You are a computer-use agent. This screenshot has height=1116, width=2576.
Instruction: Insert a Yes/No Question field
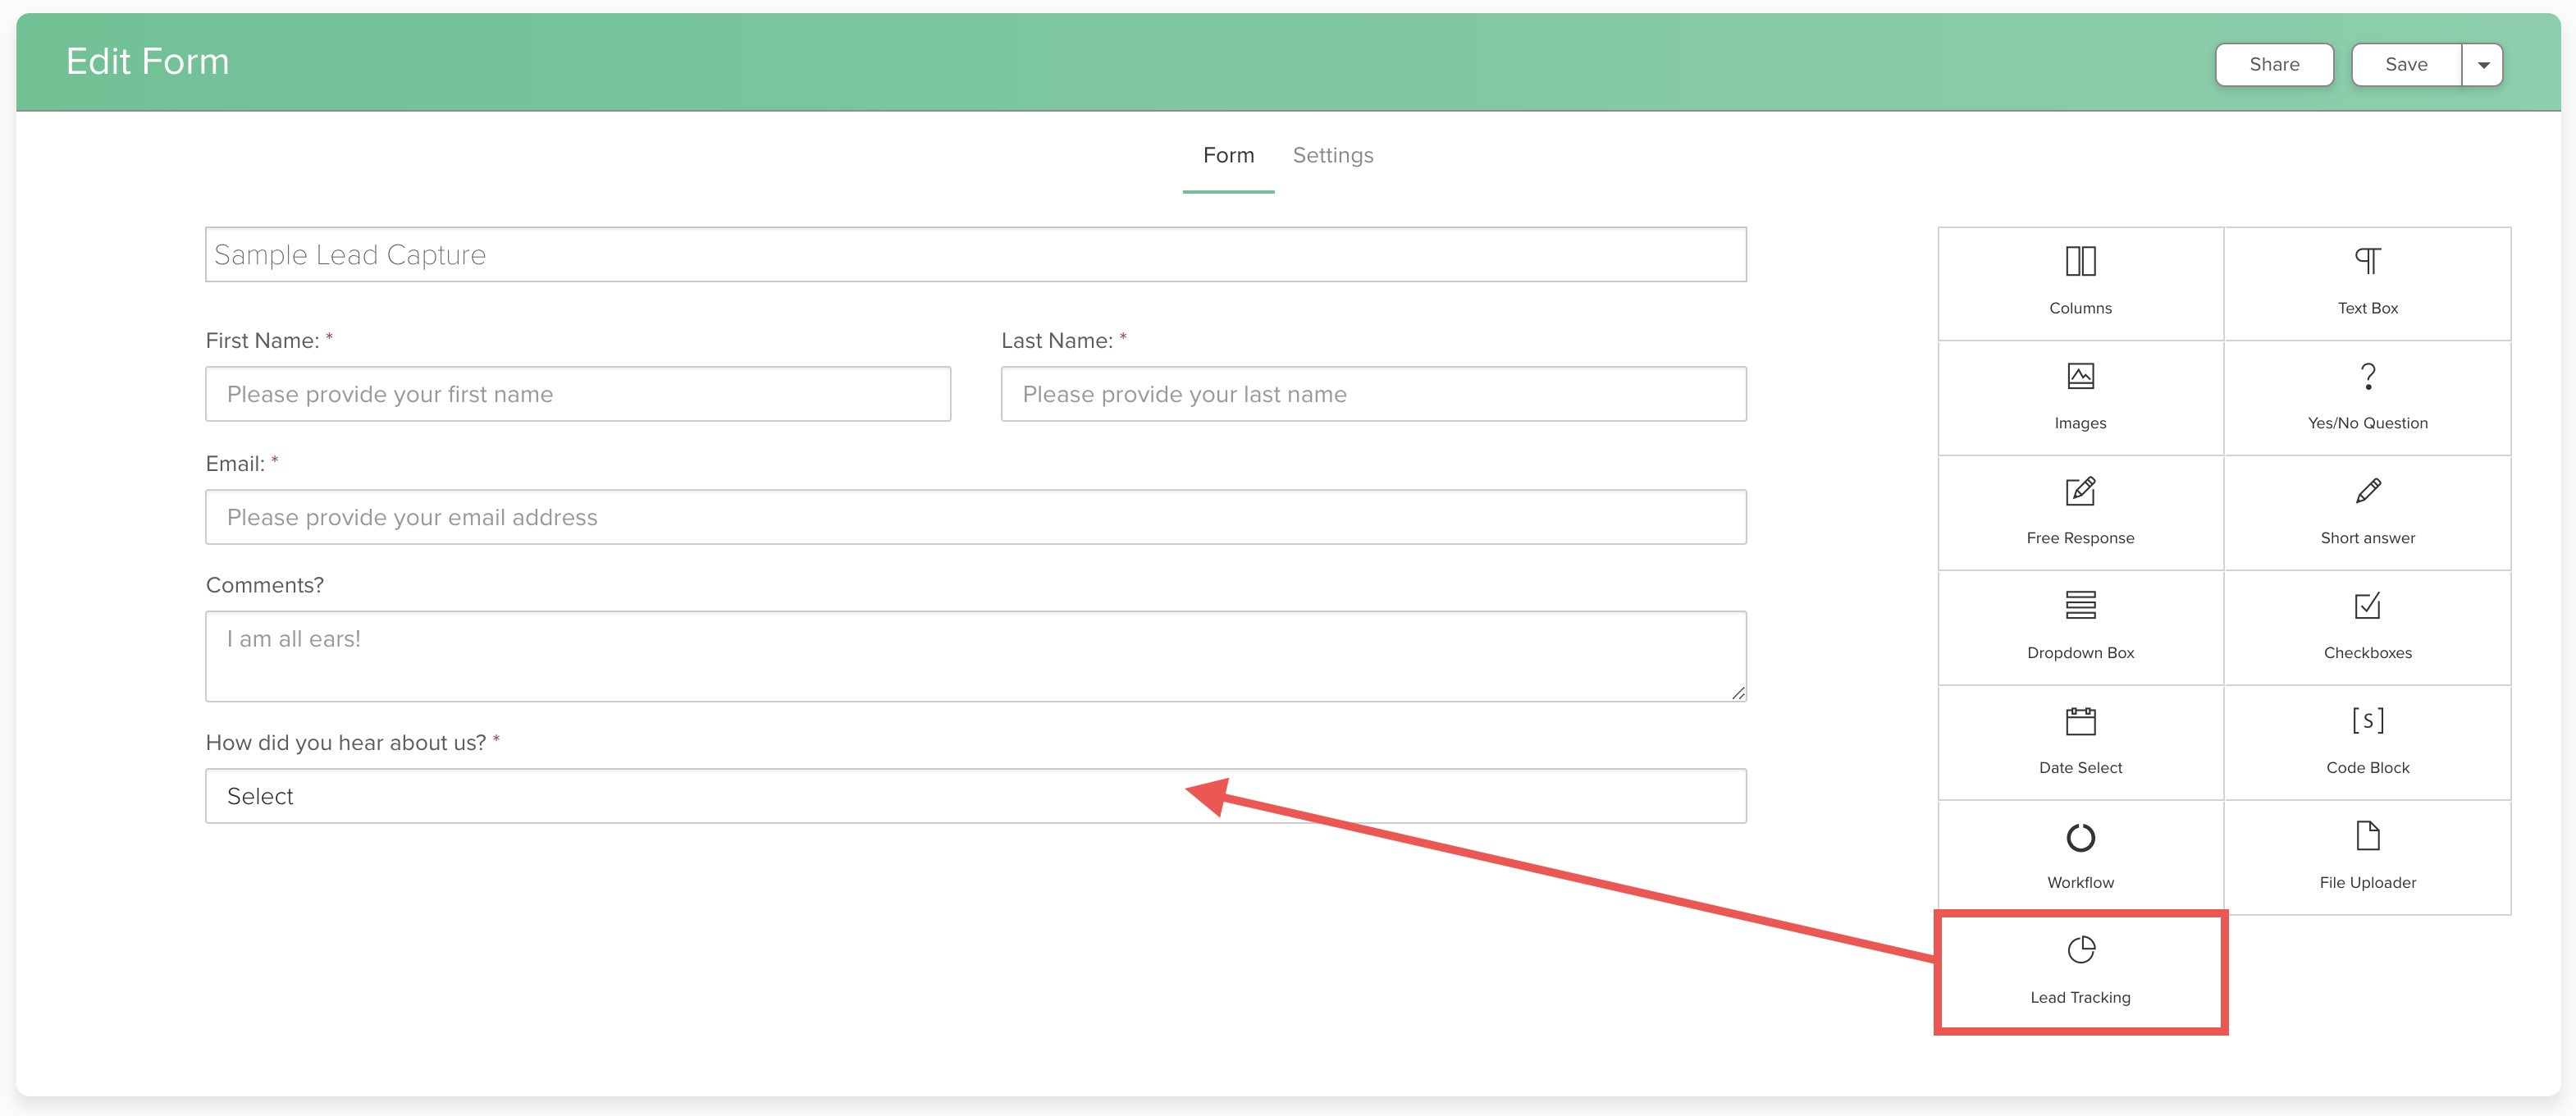coord(2367,398)
